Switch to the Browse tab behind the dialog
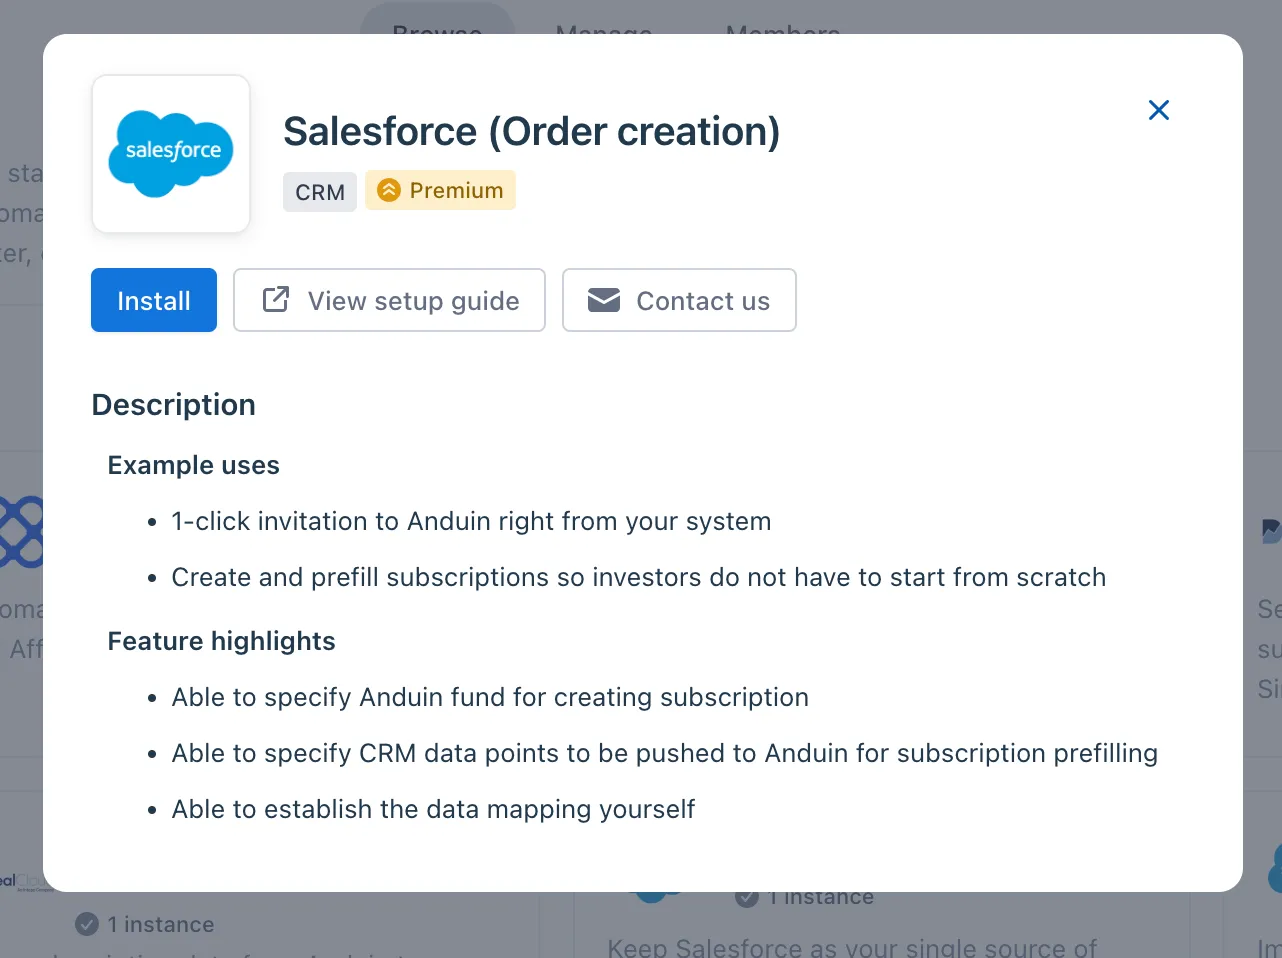 [x=437, y=20]
